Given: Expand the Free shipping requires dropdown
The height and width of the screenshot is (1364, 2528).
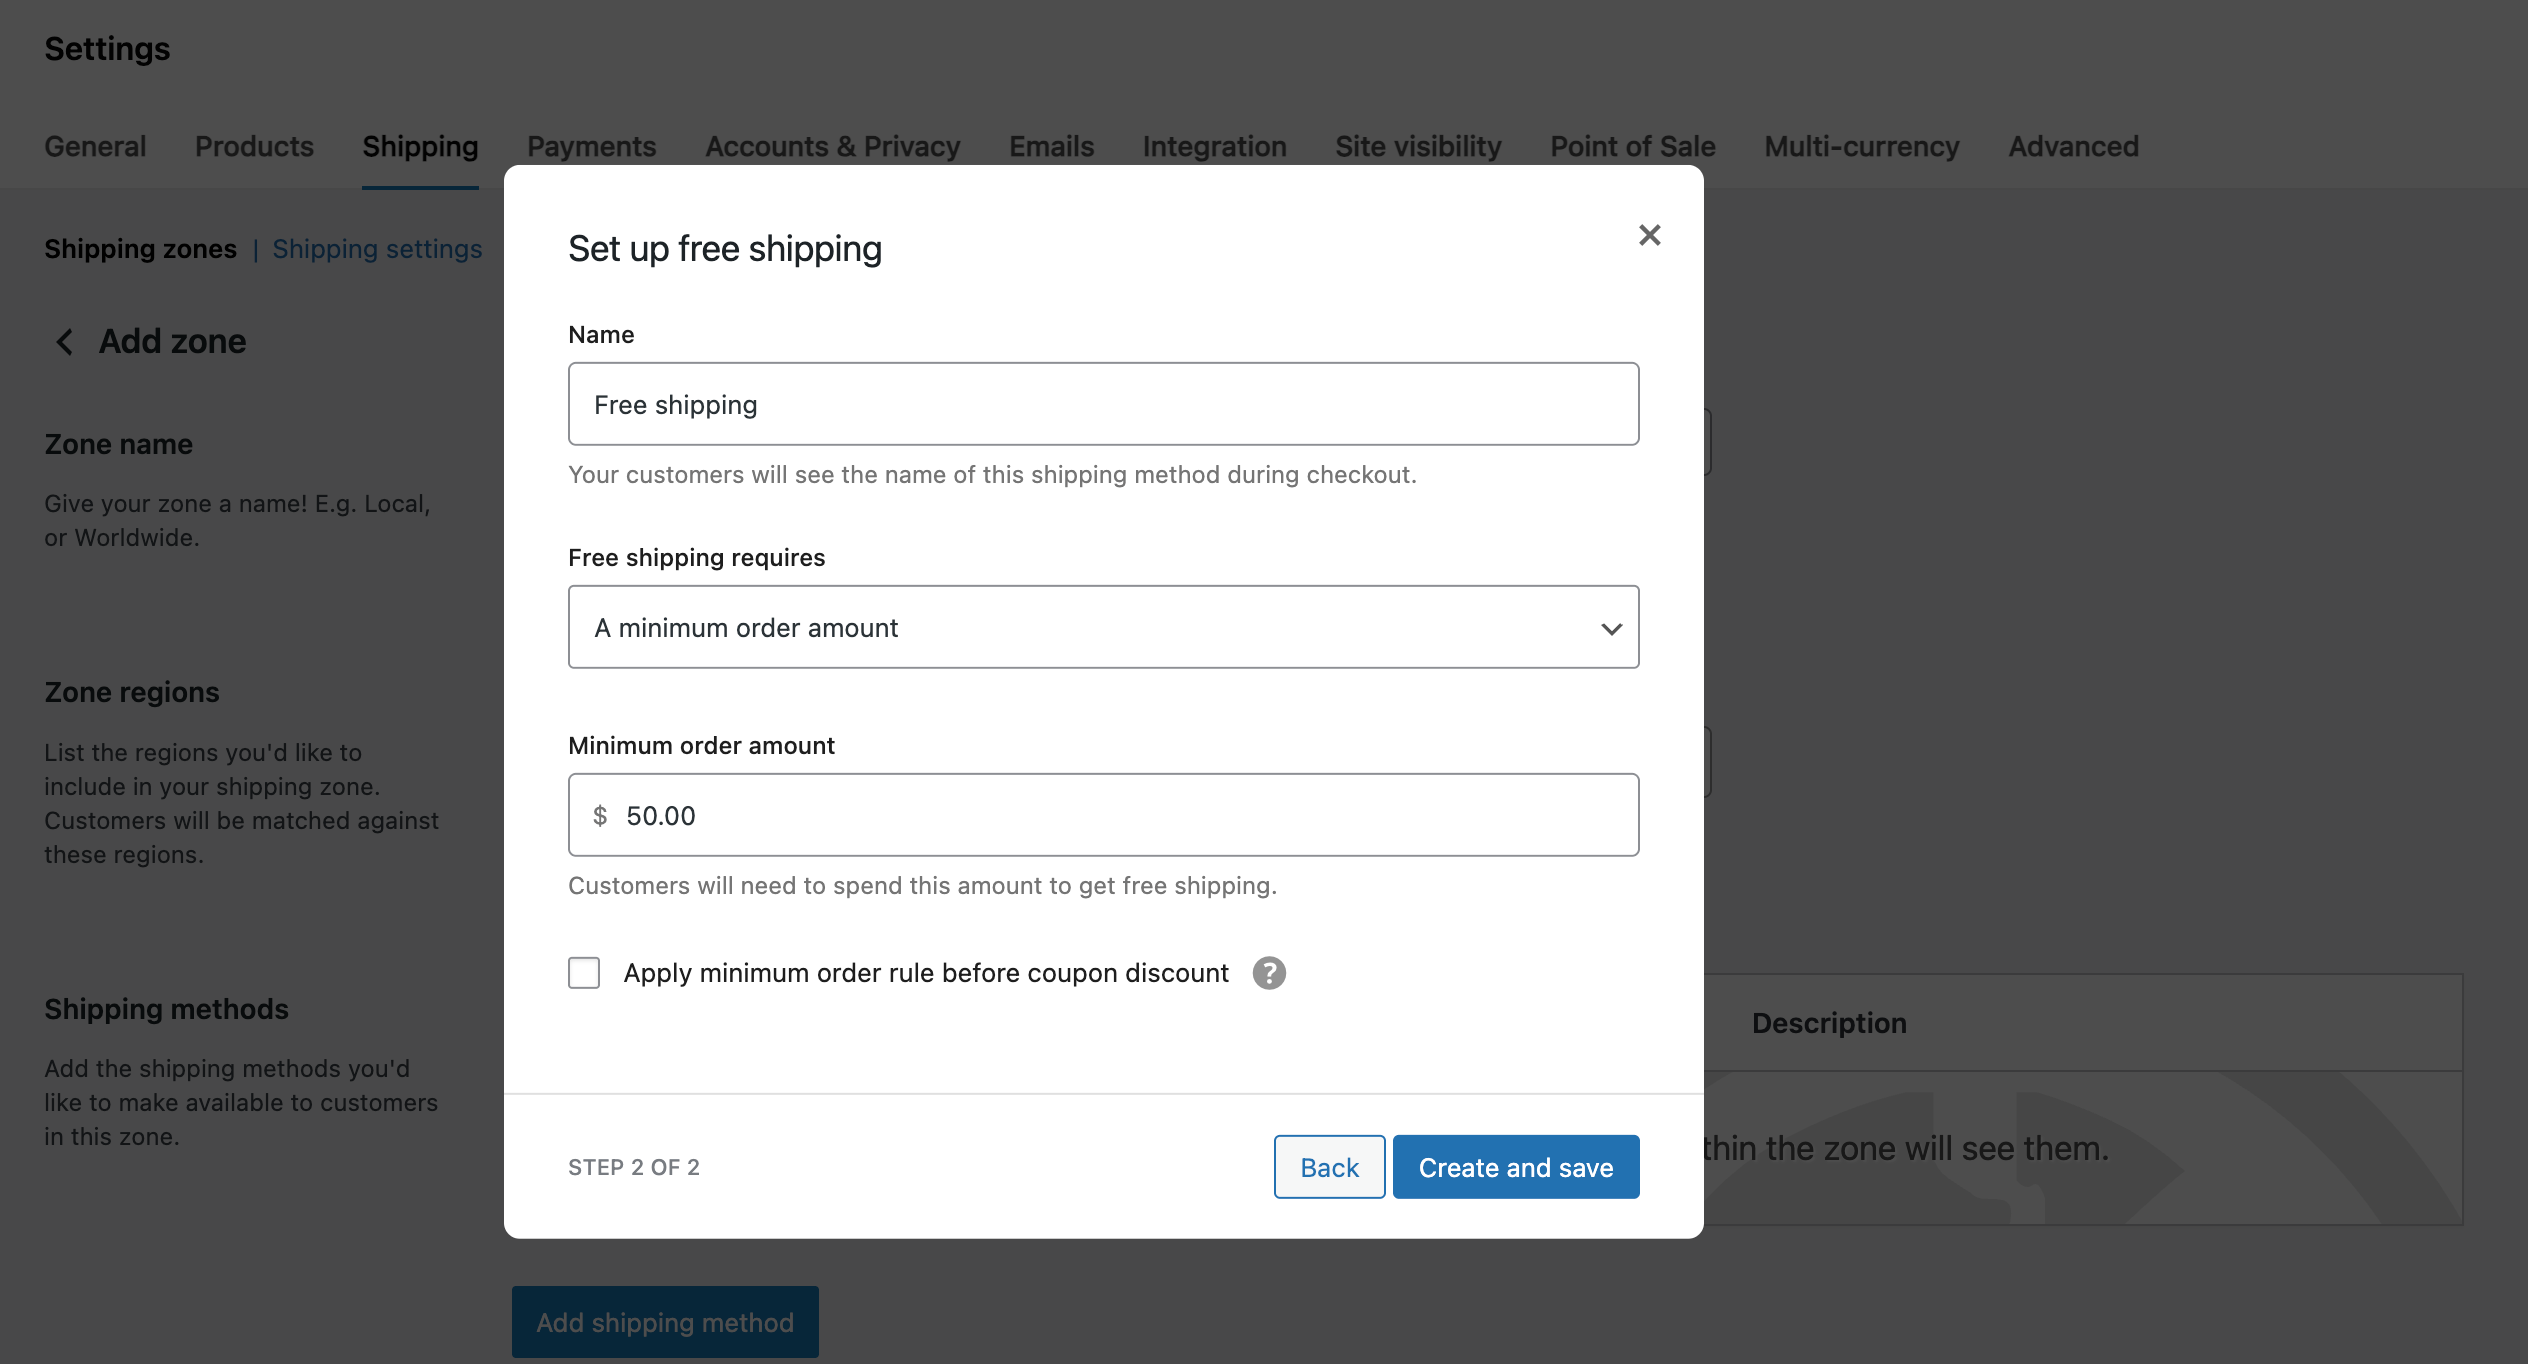Looking at the screenshot, I should tap(1103, 627).
